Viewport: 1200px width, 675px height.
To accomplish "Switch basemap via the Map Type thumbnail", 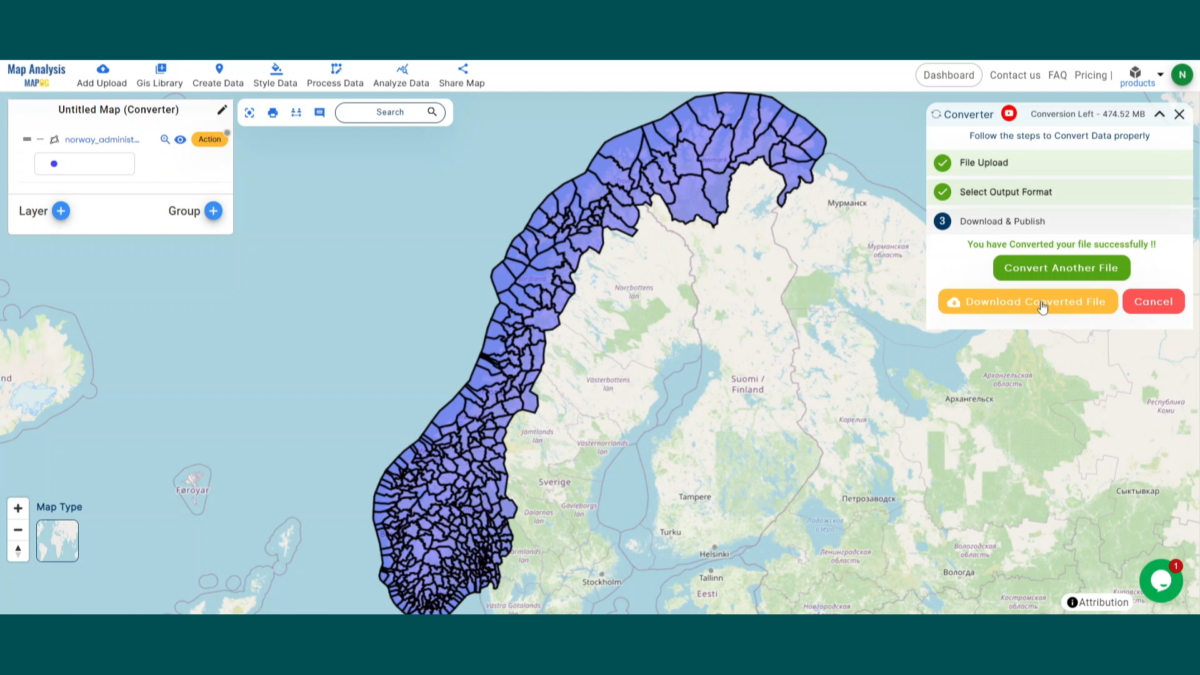I will [x=57, y=541].
